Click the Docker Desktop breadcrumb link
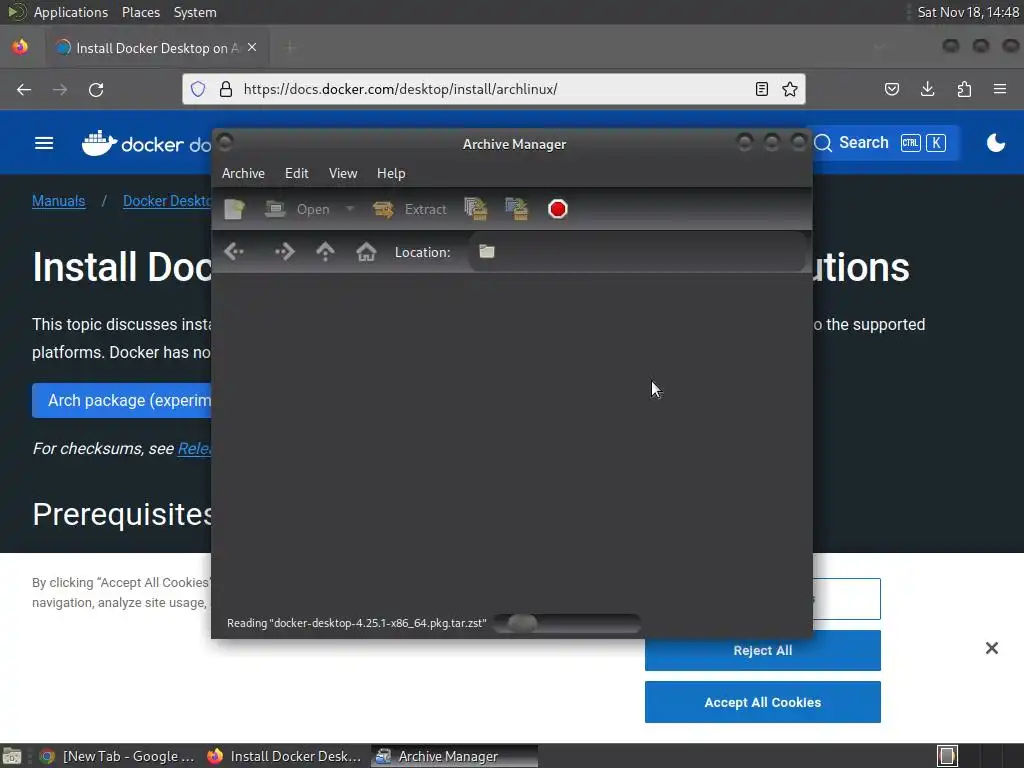This screenshot has width=1024, height=768. coord(168,201)
